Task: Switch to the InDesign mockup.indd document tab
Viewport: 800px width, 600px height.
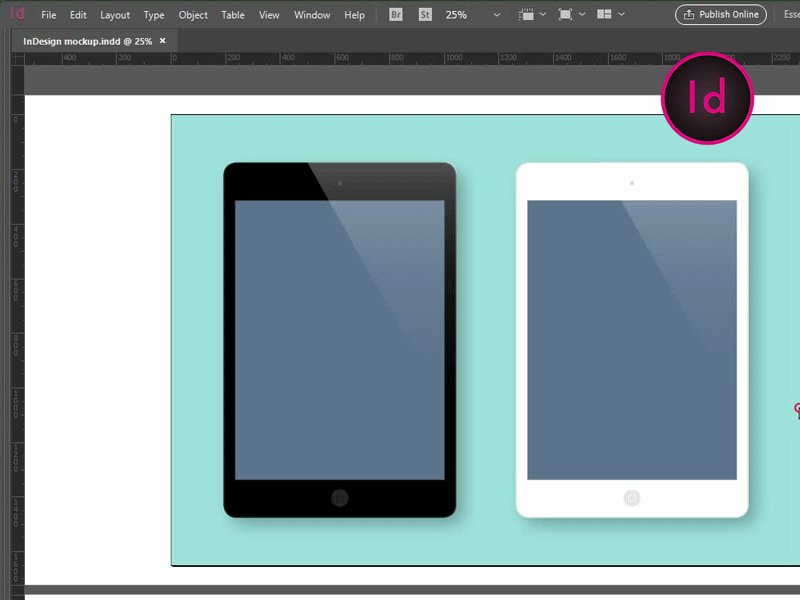Action: pos(90,42)
